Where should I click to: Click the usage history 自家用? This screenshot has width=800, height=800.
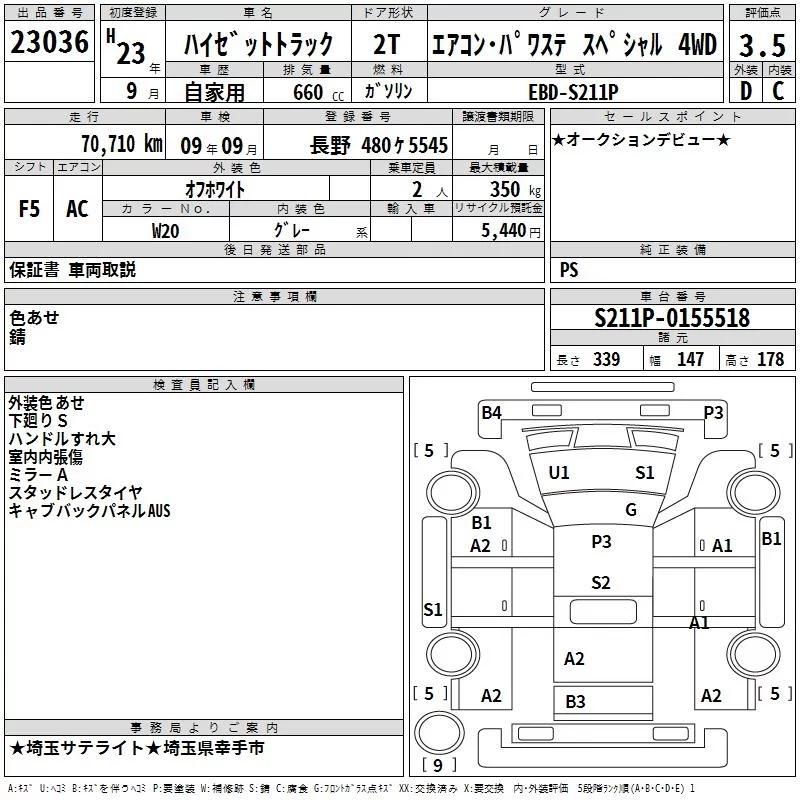214,92
